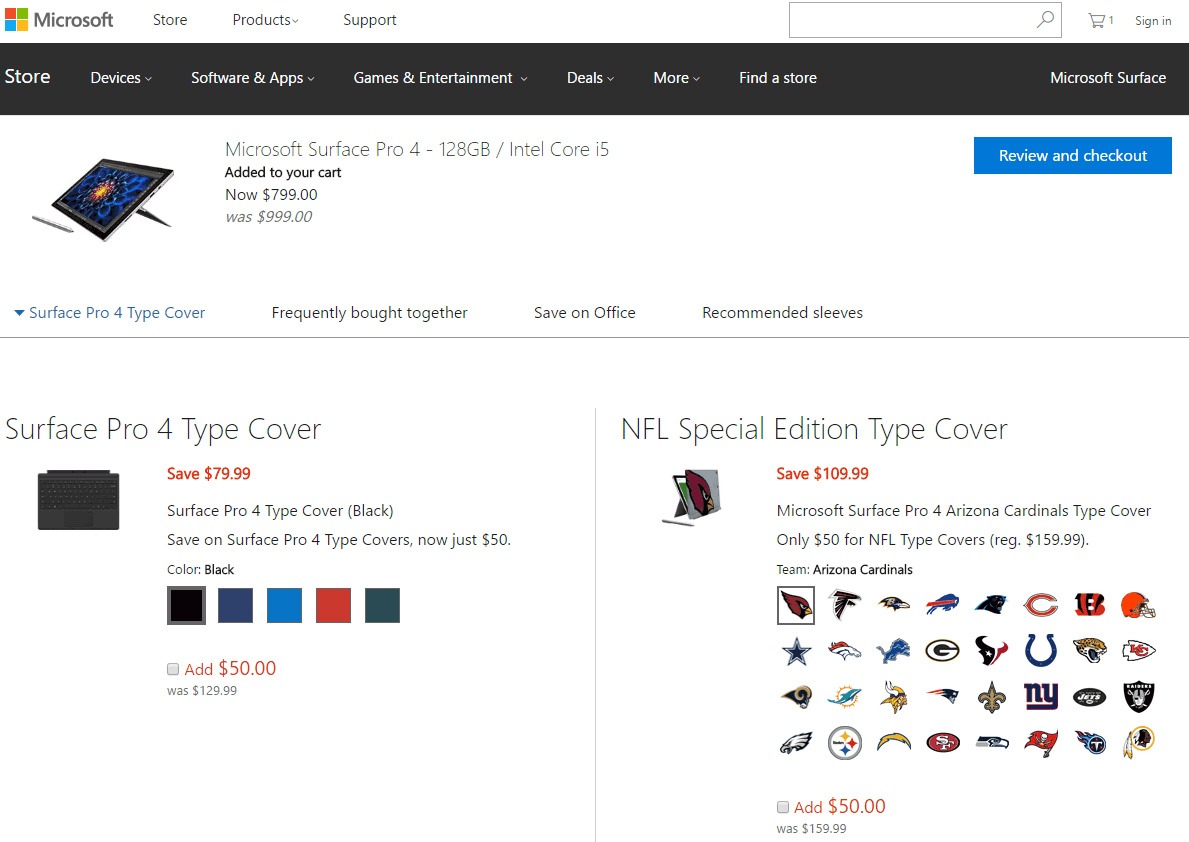Select the New York Giants logo
The width and height of the screenshot is (1189, 842).
click(1040, 696)
